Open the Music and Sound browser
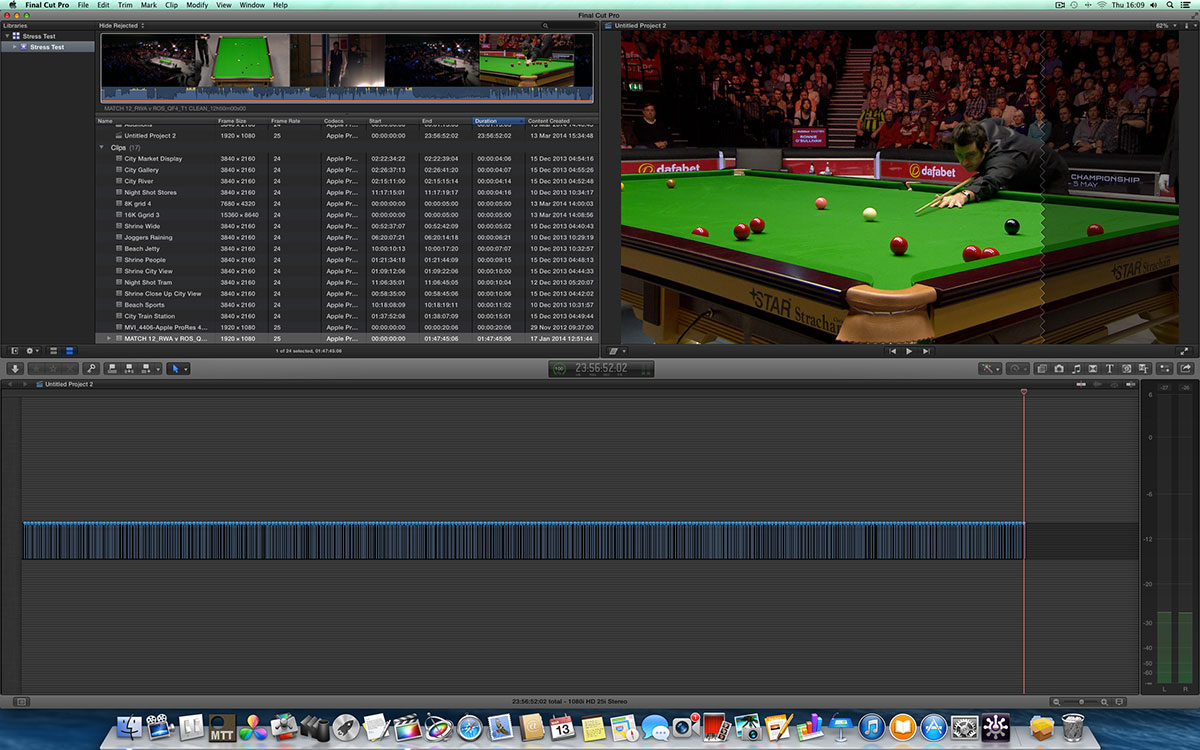This screenshot has width=1200, height=750. pos(1076,369)
